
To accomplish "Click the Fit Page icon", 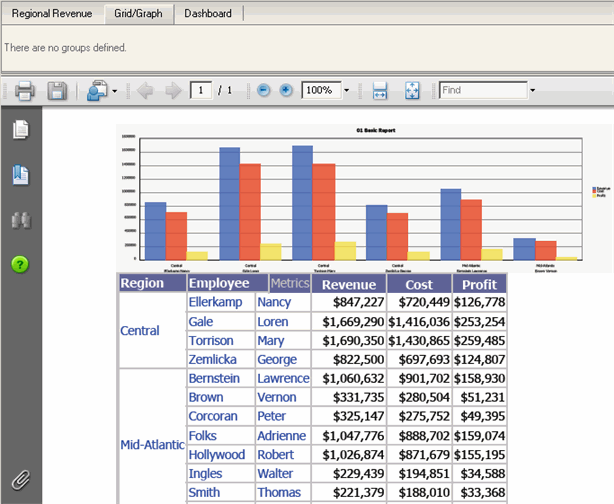I will (412, 91).
